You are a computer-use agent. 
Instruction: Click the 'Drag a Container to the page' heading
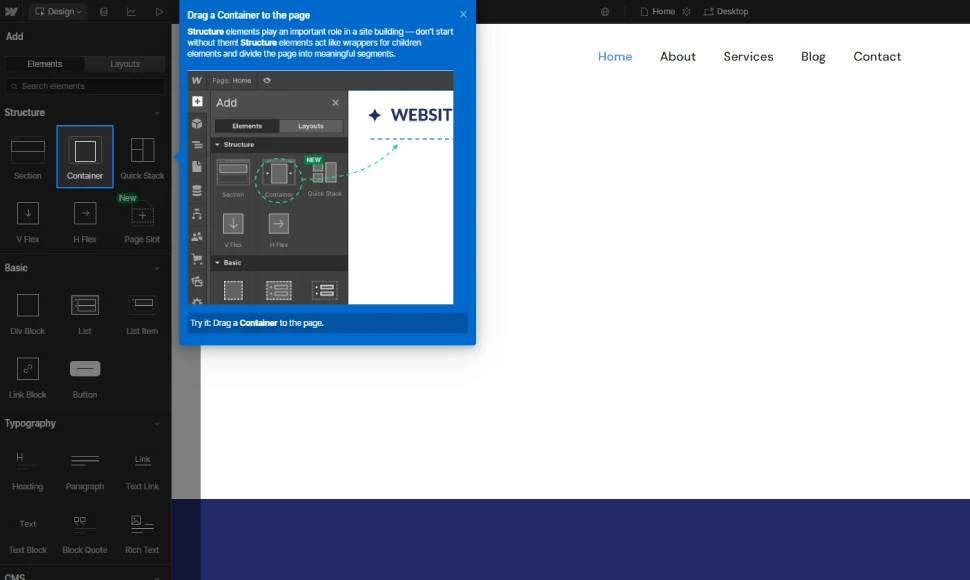click(x=249, y=15)
